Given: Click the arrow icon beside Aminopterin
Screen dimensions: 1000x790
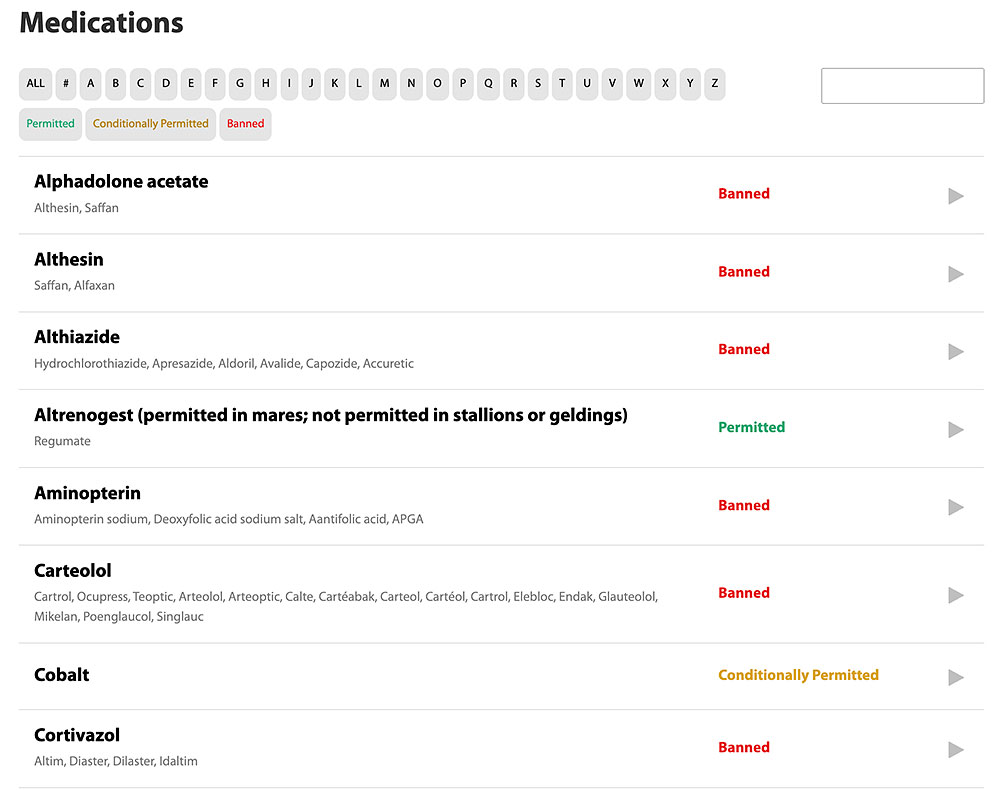Looking at the screenshot, I should [955, 507].
